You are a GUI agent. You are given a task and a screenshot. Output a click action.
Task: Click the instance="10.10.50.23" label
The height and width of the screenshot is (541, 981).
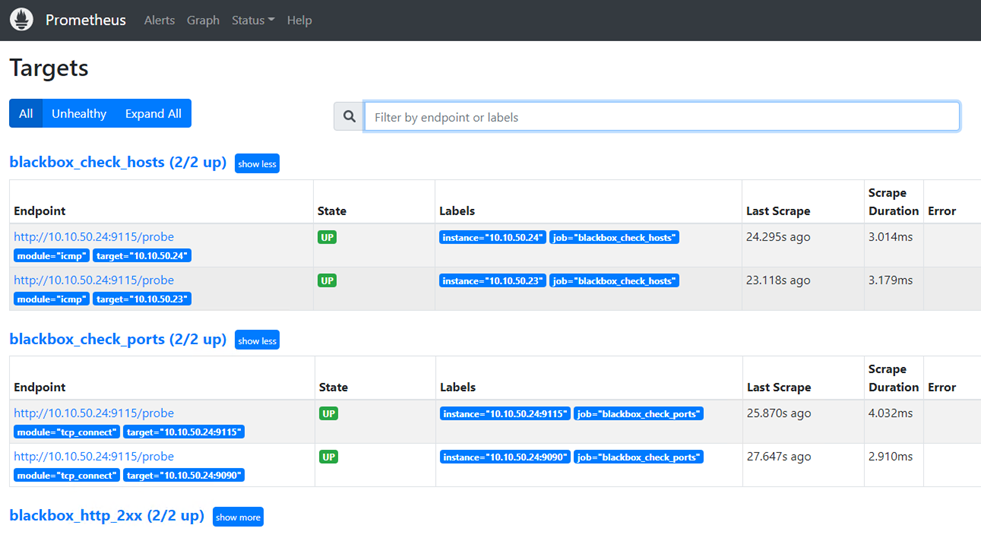492,281
